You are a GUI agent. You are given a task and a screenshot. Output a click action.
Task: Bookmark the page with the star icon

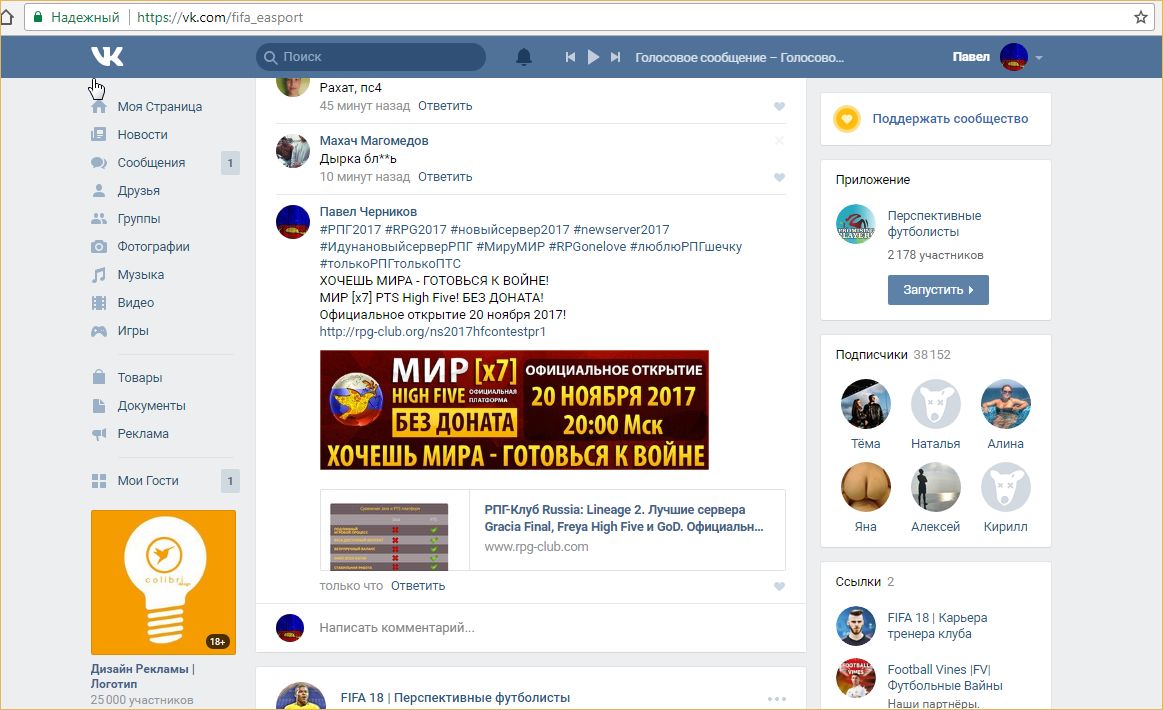[1141, 17]
